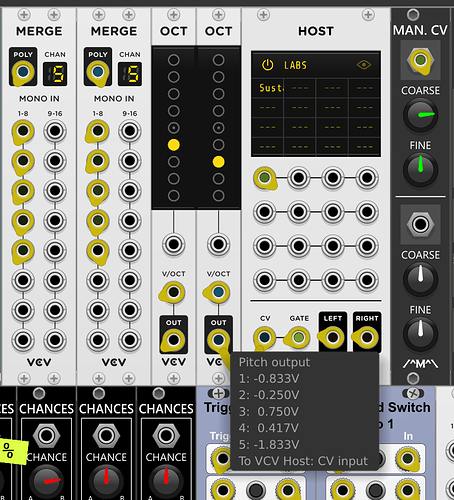Image resolution: width=454 pixels, height=500 pixels.
Task: Click the lower FINE knob on MAN. CV
Action: point(420,334)
